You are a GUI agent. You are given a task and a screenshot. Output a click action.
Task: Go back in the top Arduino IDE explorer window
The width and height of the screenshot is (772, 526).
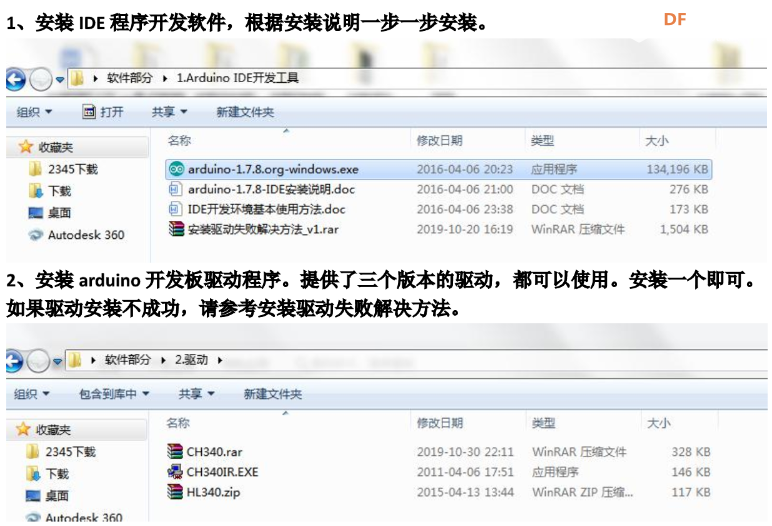(15, 79)
